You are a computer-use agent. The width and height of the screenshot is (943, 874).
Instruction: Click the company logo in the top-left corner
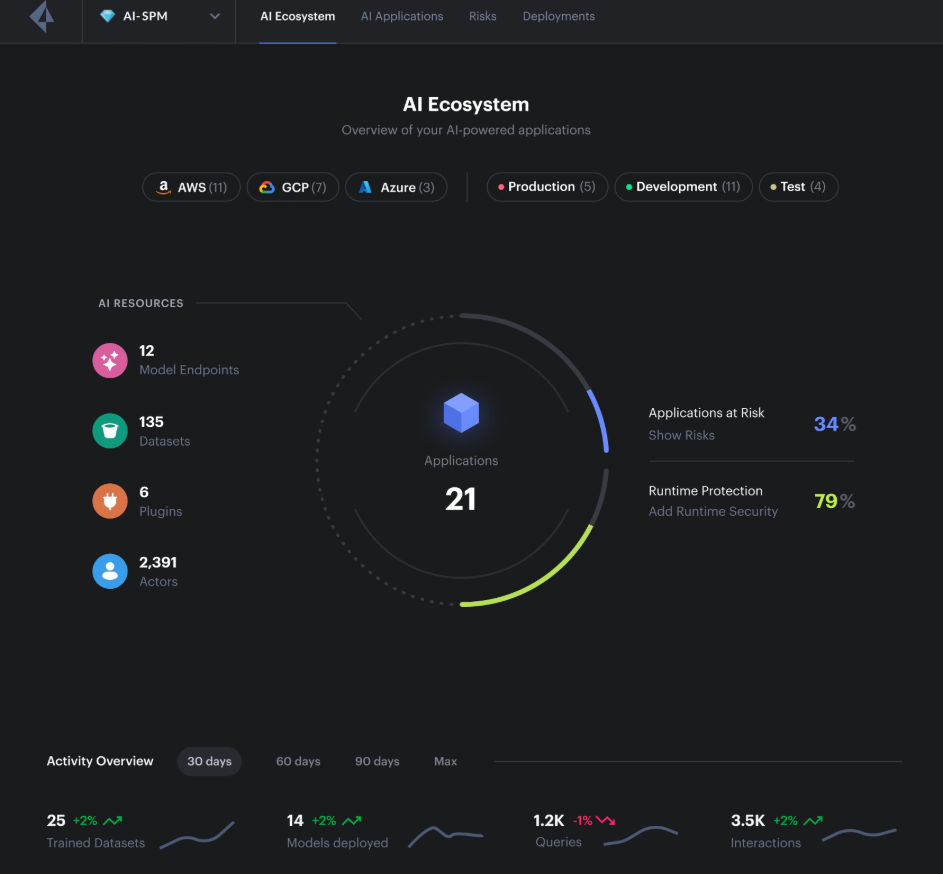coord(40,16)
